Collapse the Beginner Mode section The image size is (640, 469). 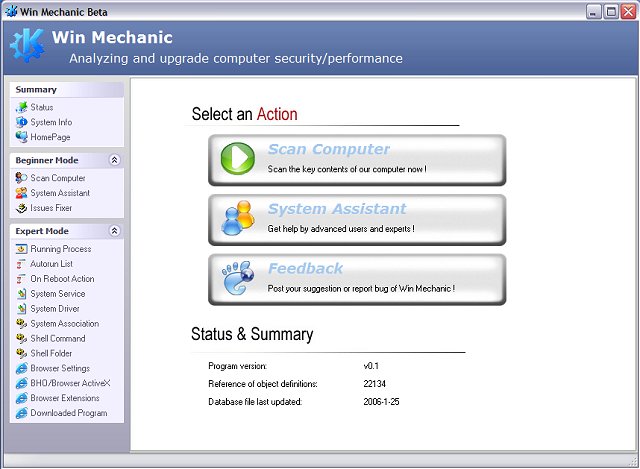(115, 160)
